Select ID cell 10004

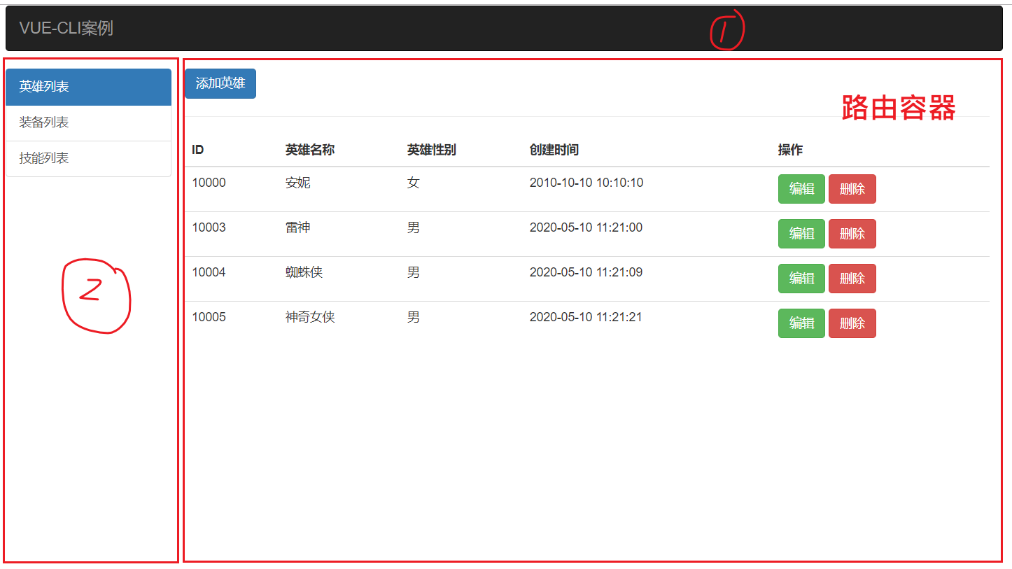pyautogui.click(x=208, y=272)
